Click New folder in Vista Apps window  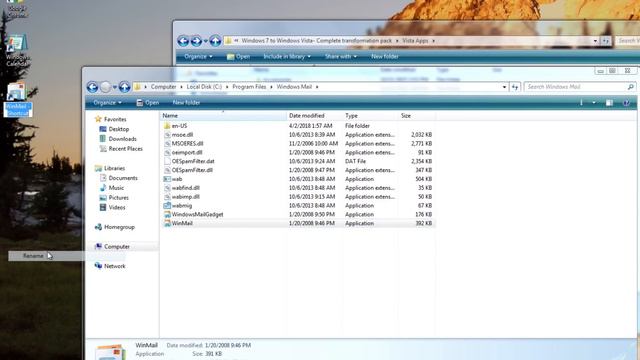[385, 56]
